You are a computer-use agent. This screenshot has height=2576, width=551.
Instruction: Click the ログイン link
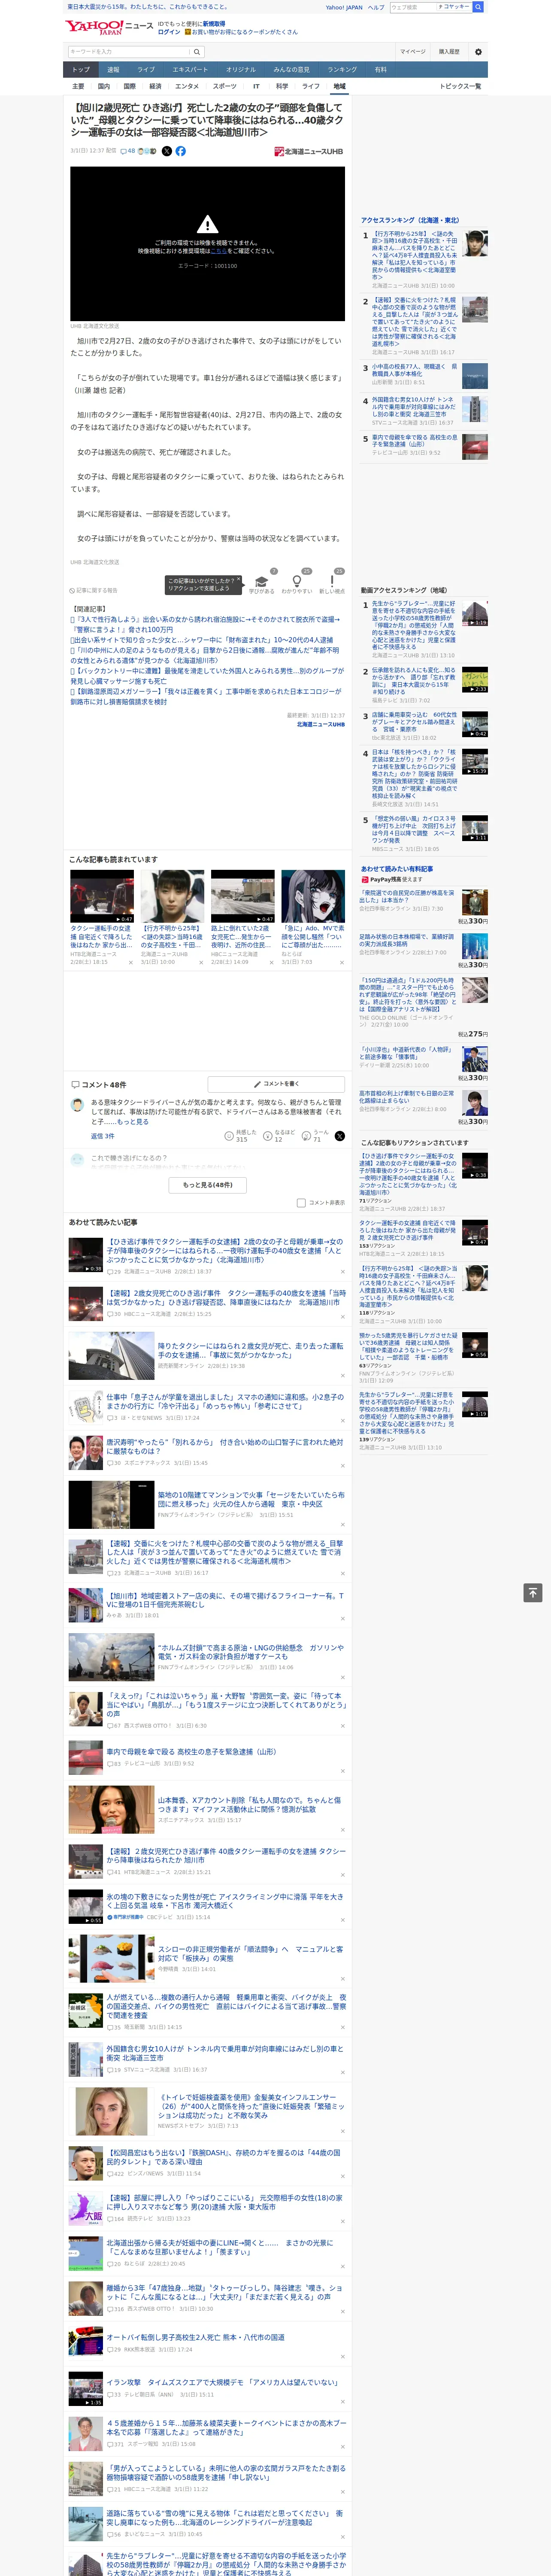169,32
